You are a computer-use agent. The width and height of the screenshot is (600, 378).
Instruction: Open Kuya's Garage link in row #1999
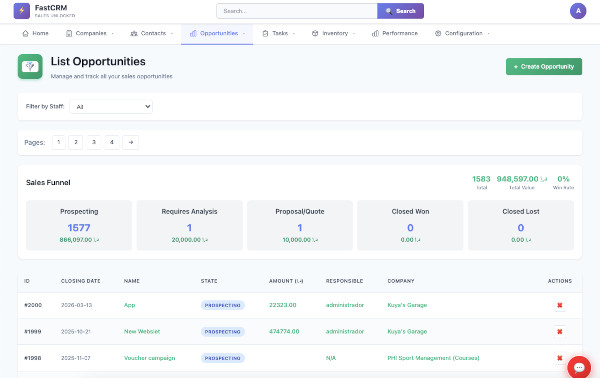407,332
